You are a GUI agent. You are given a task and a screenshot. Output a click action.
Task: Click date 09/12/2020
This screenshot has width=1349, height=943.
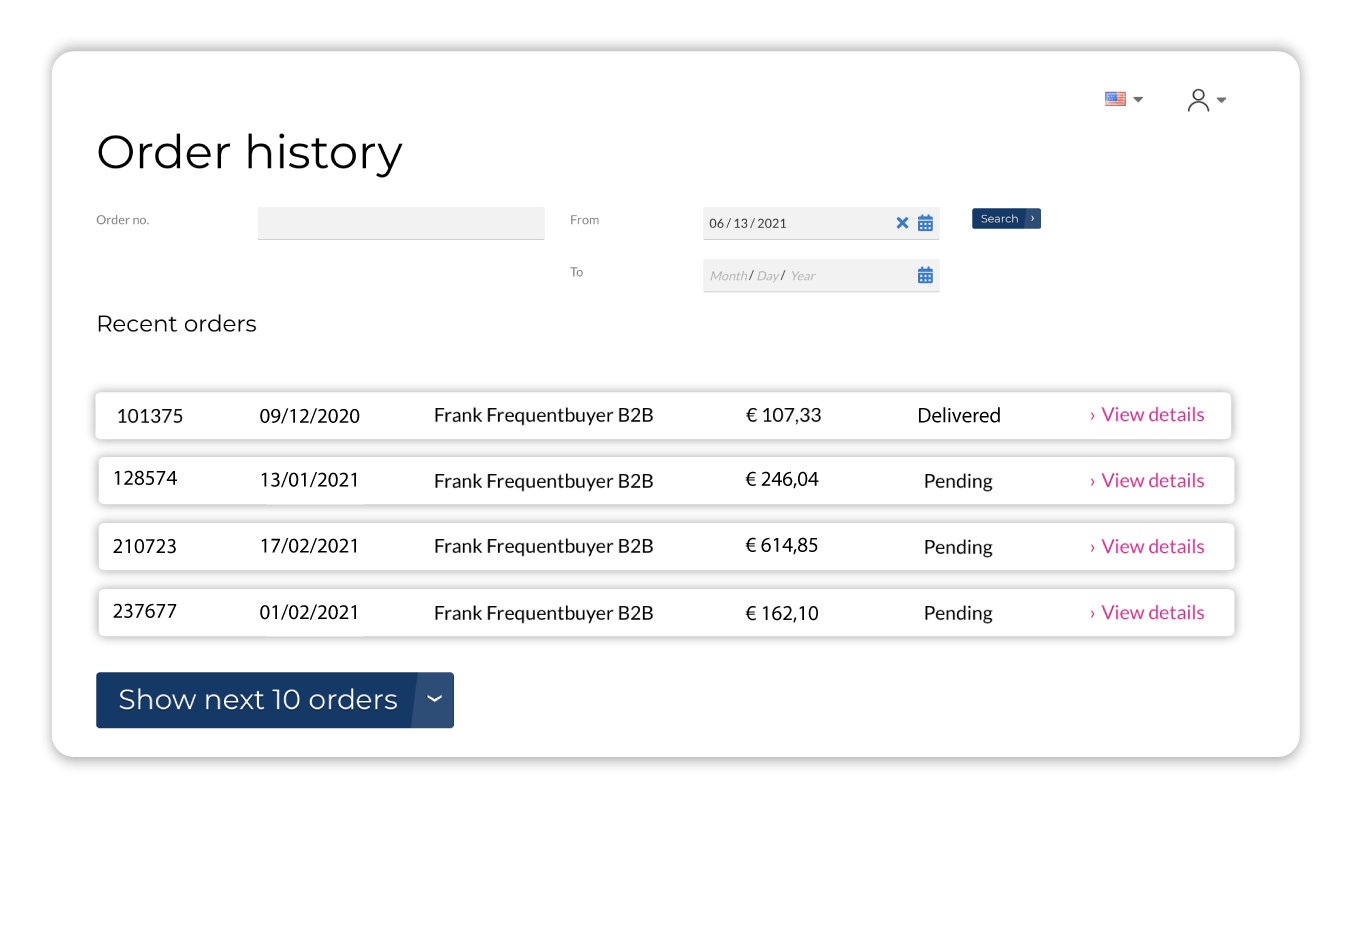pos(310,416)
